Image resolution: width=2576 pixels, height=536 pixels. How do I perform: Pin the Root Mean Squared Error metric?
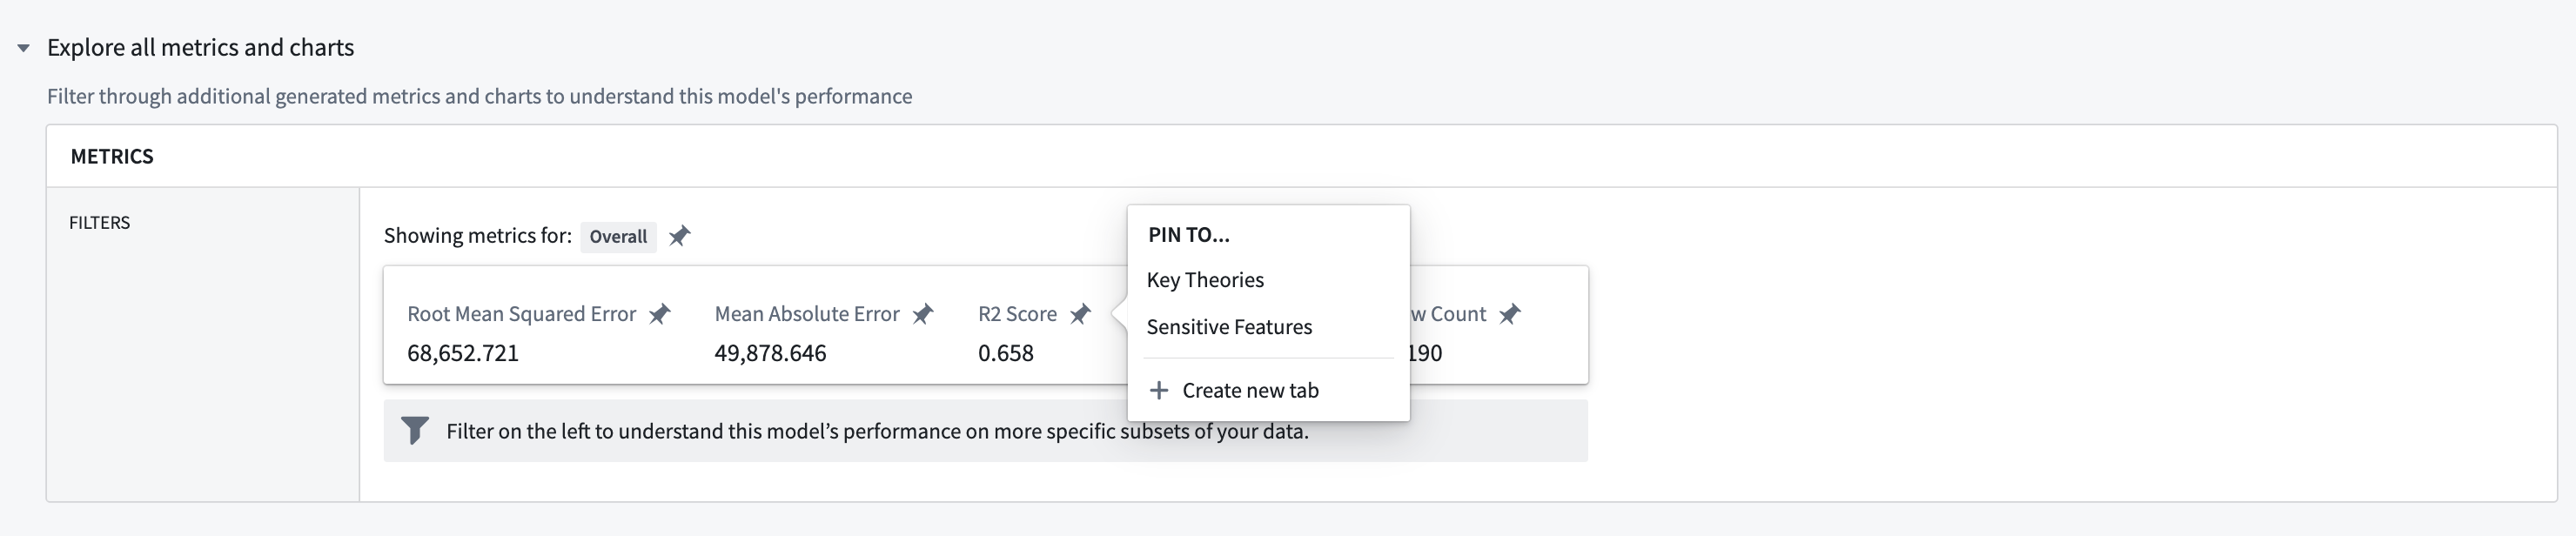(x=659, y=314)
